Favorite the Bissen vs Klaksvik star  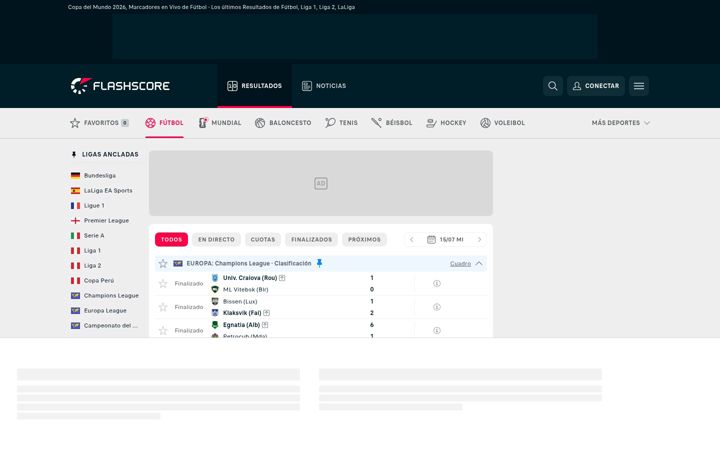pos(163,307)
